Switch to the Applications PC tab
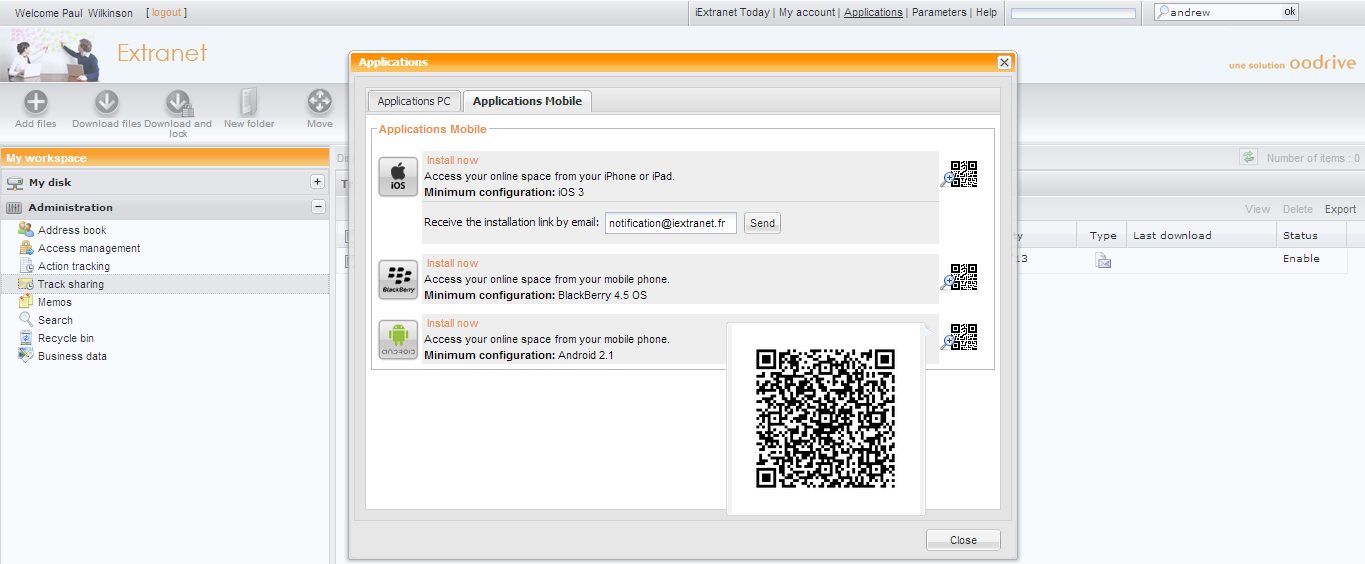 click(x=414, y=101)
